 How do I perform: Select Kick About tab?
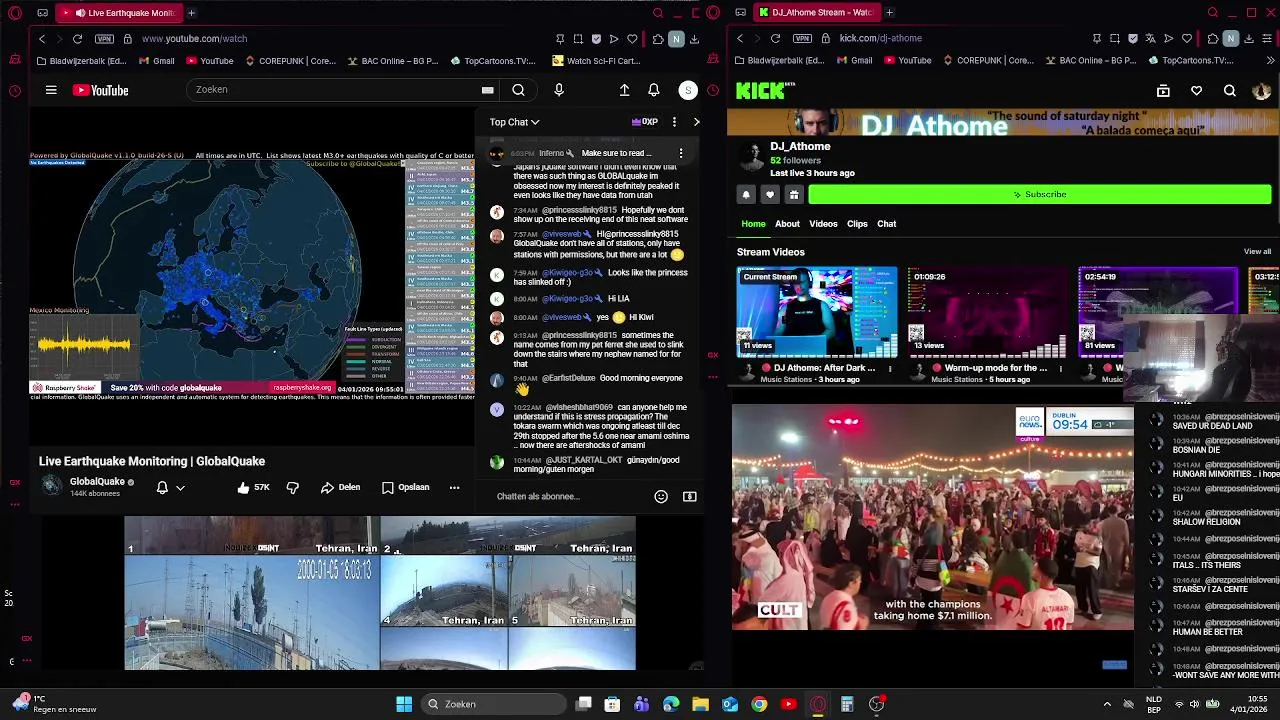click(x=787, y=224)
